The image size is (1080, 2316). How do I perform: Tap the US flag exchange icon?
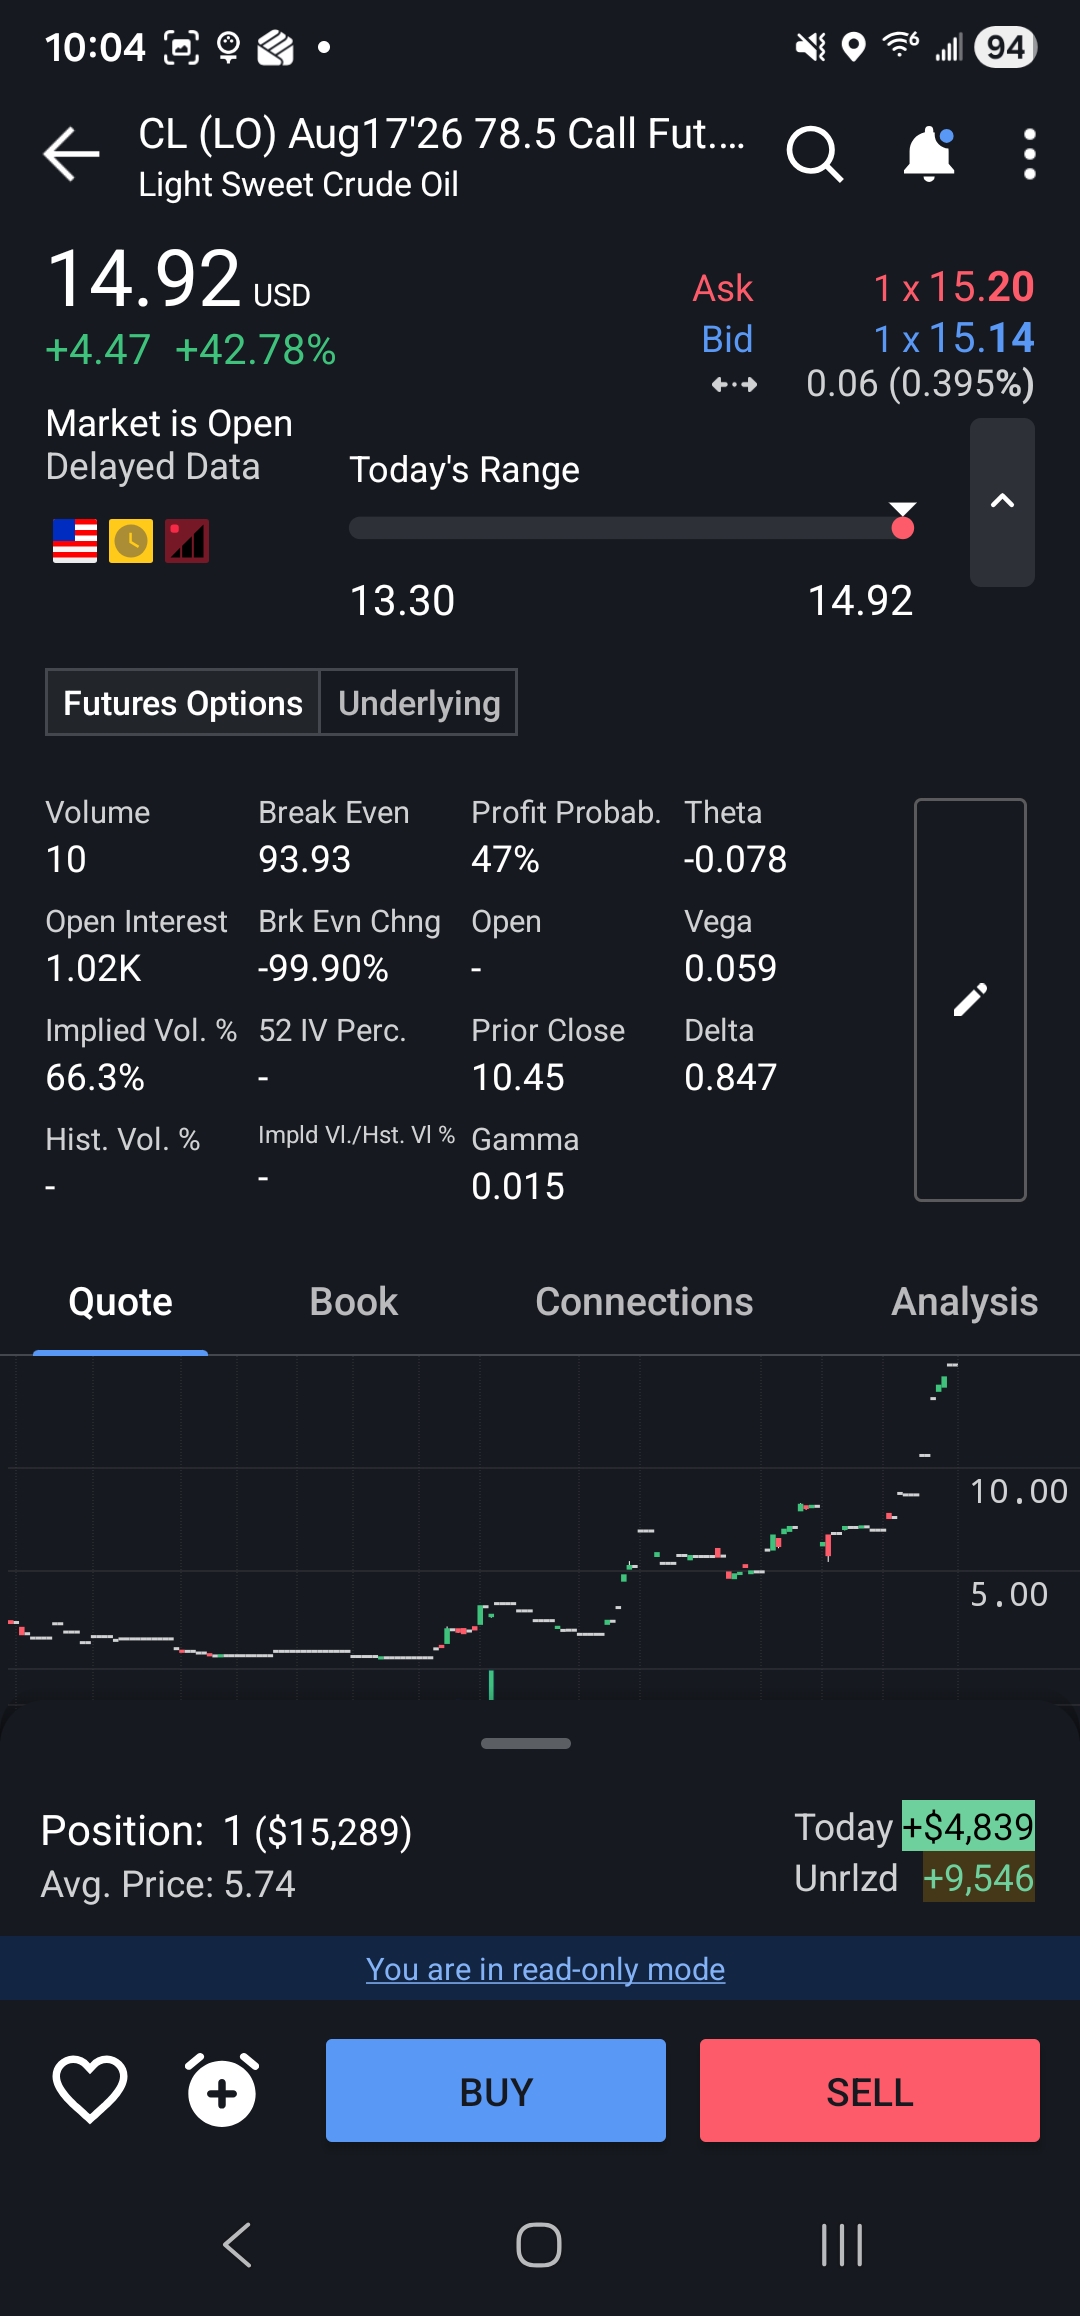[75, 541]
